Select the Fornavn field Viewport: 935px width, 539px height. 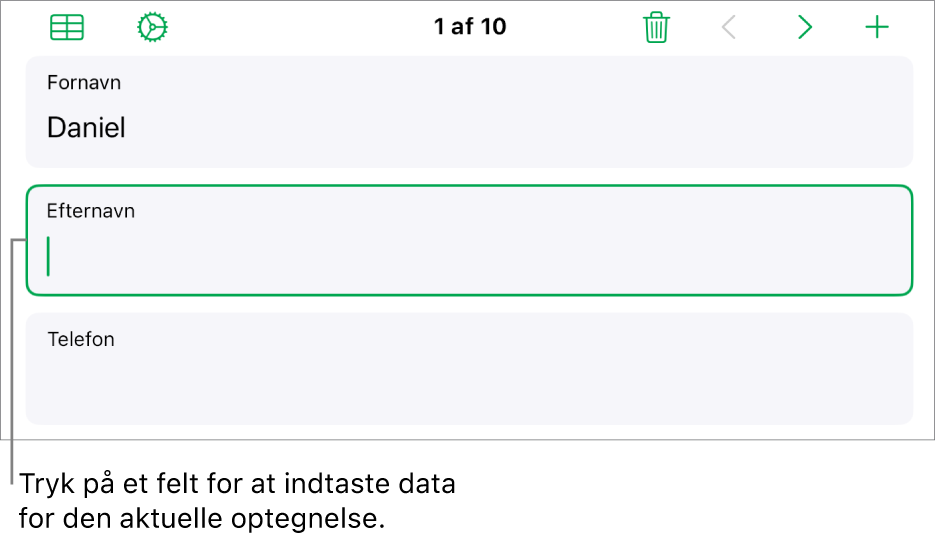pos(469,112)
